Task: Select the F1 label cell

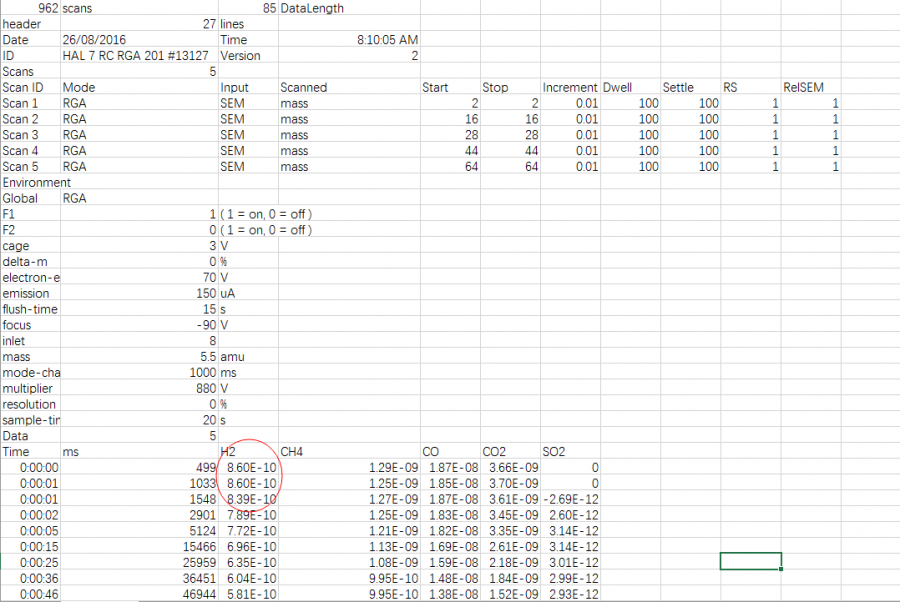Action: 30,214
